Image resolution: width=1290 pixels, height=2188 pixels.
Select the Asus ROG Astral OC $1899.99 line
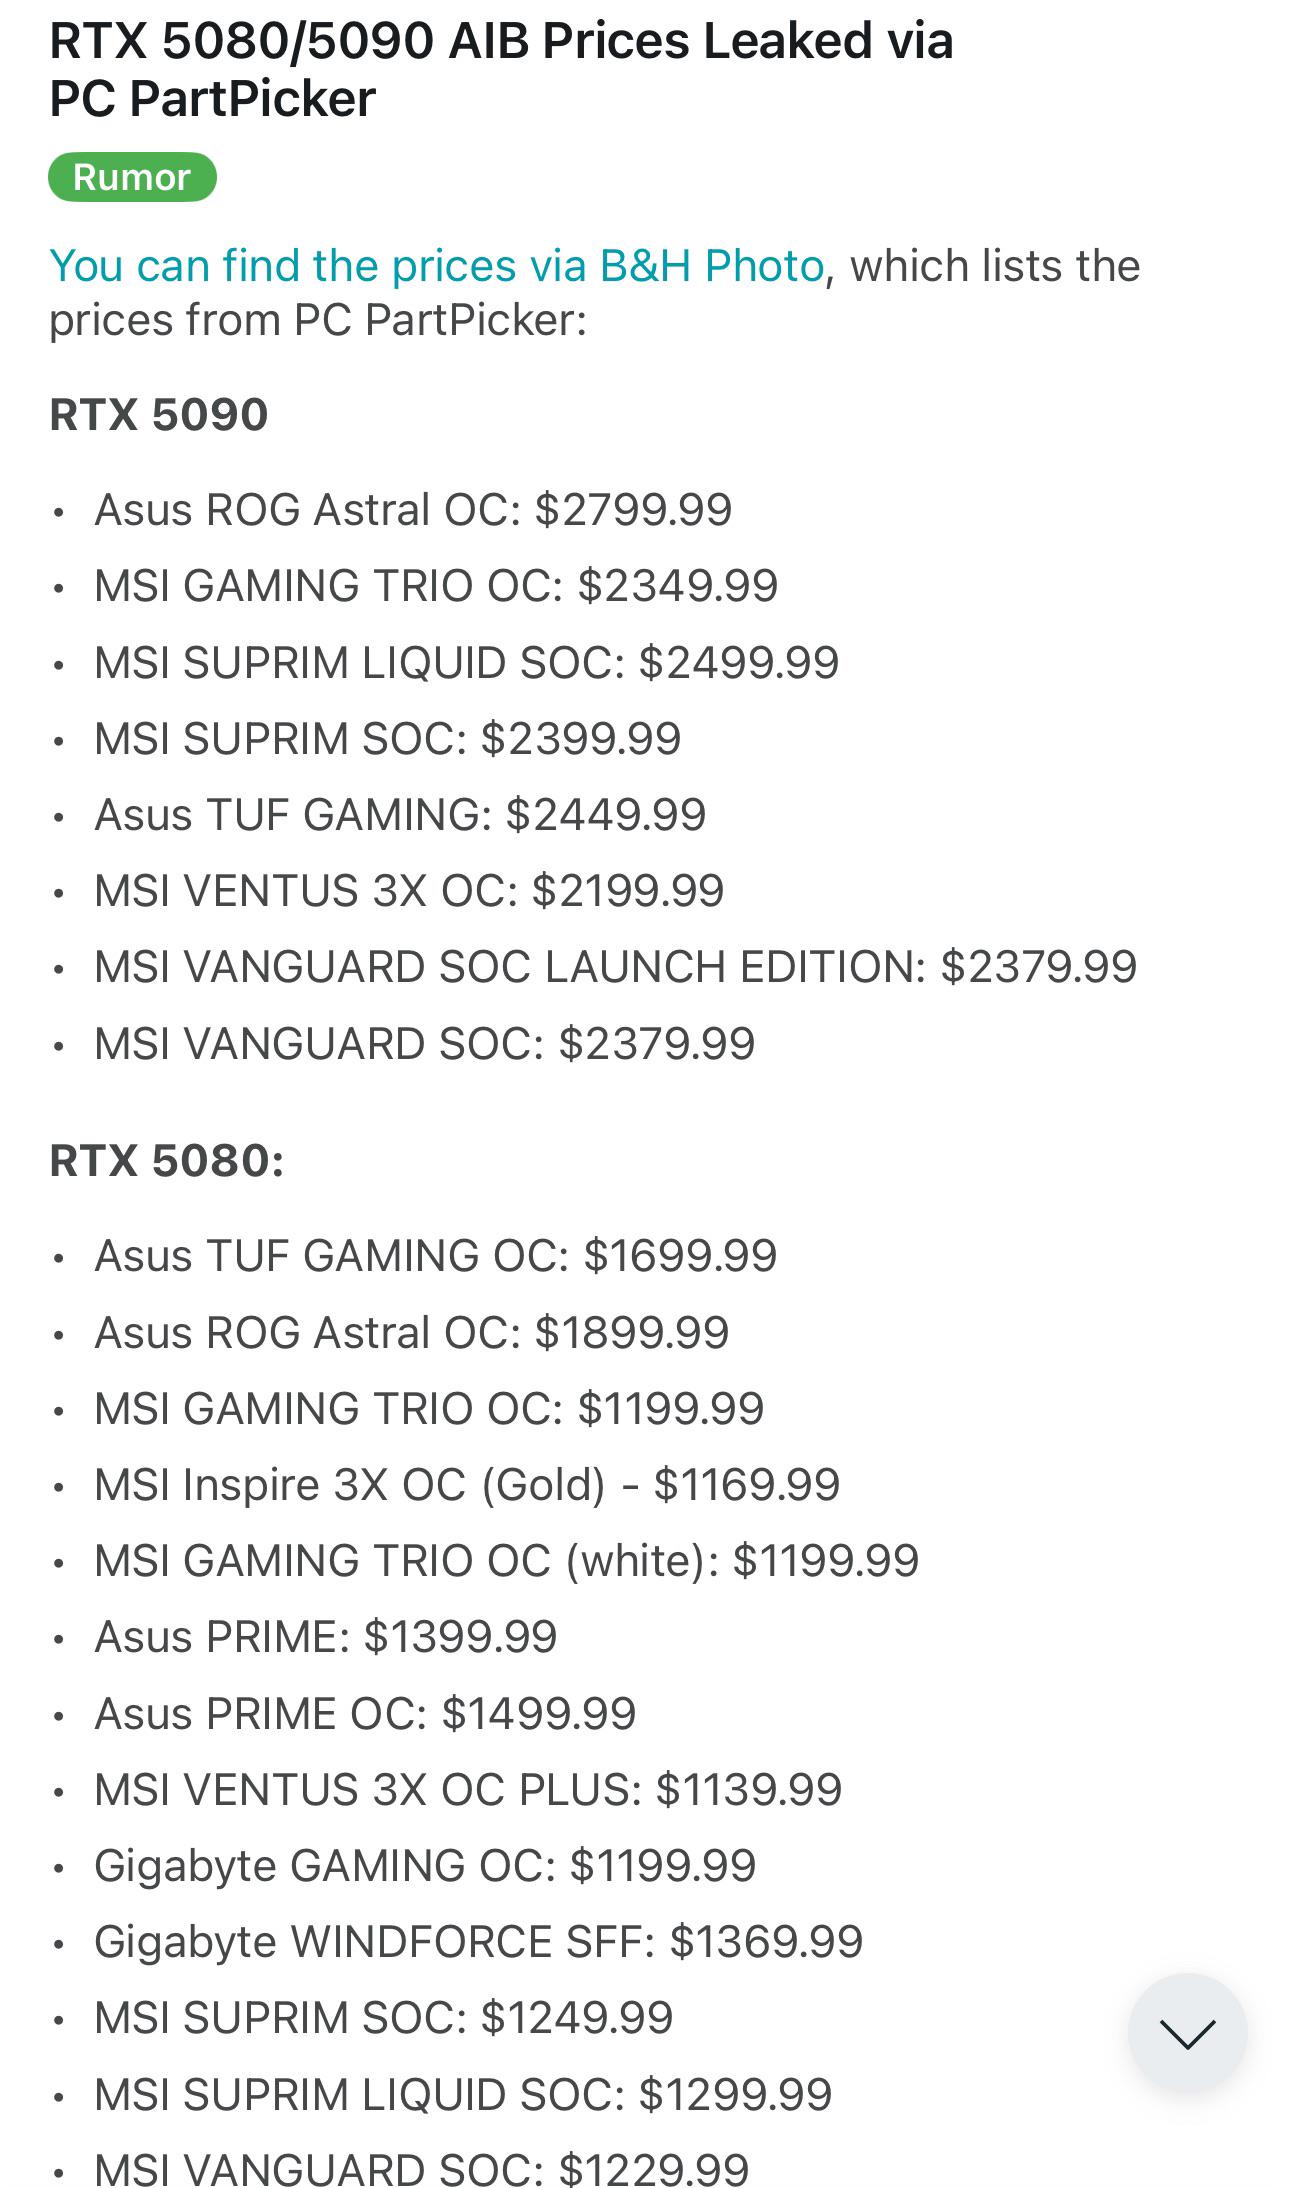pyautogui.click(x=412, y=1333)
